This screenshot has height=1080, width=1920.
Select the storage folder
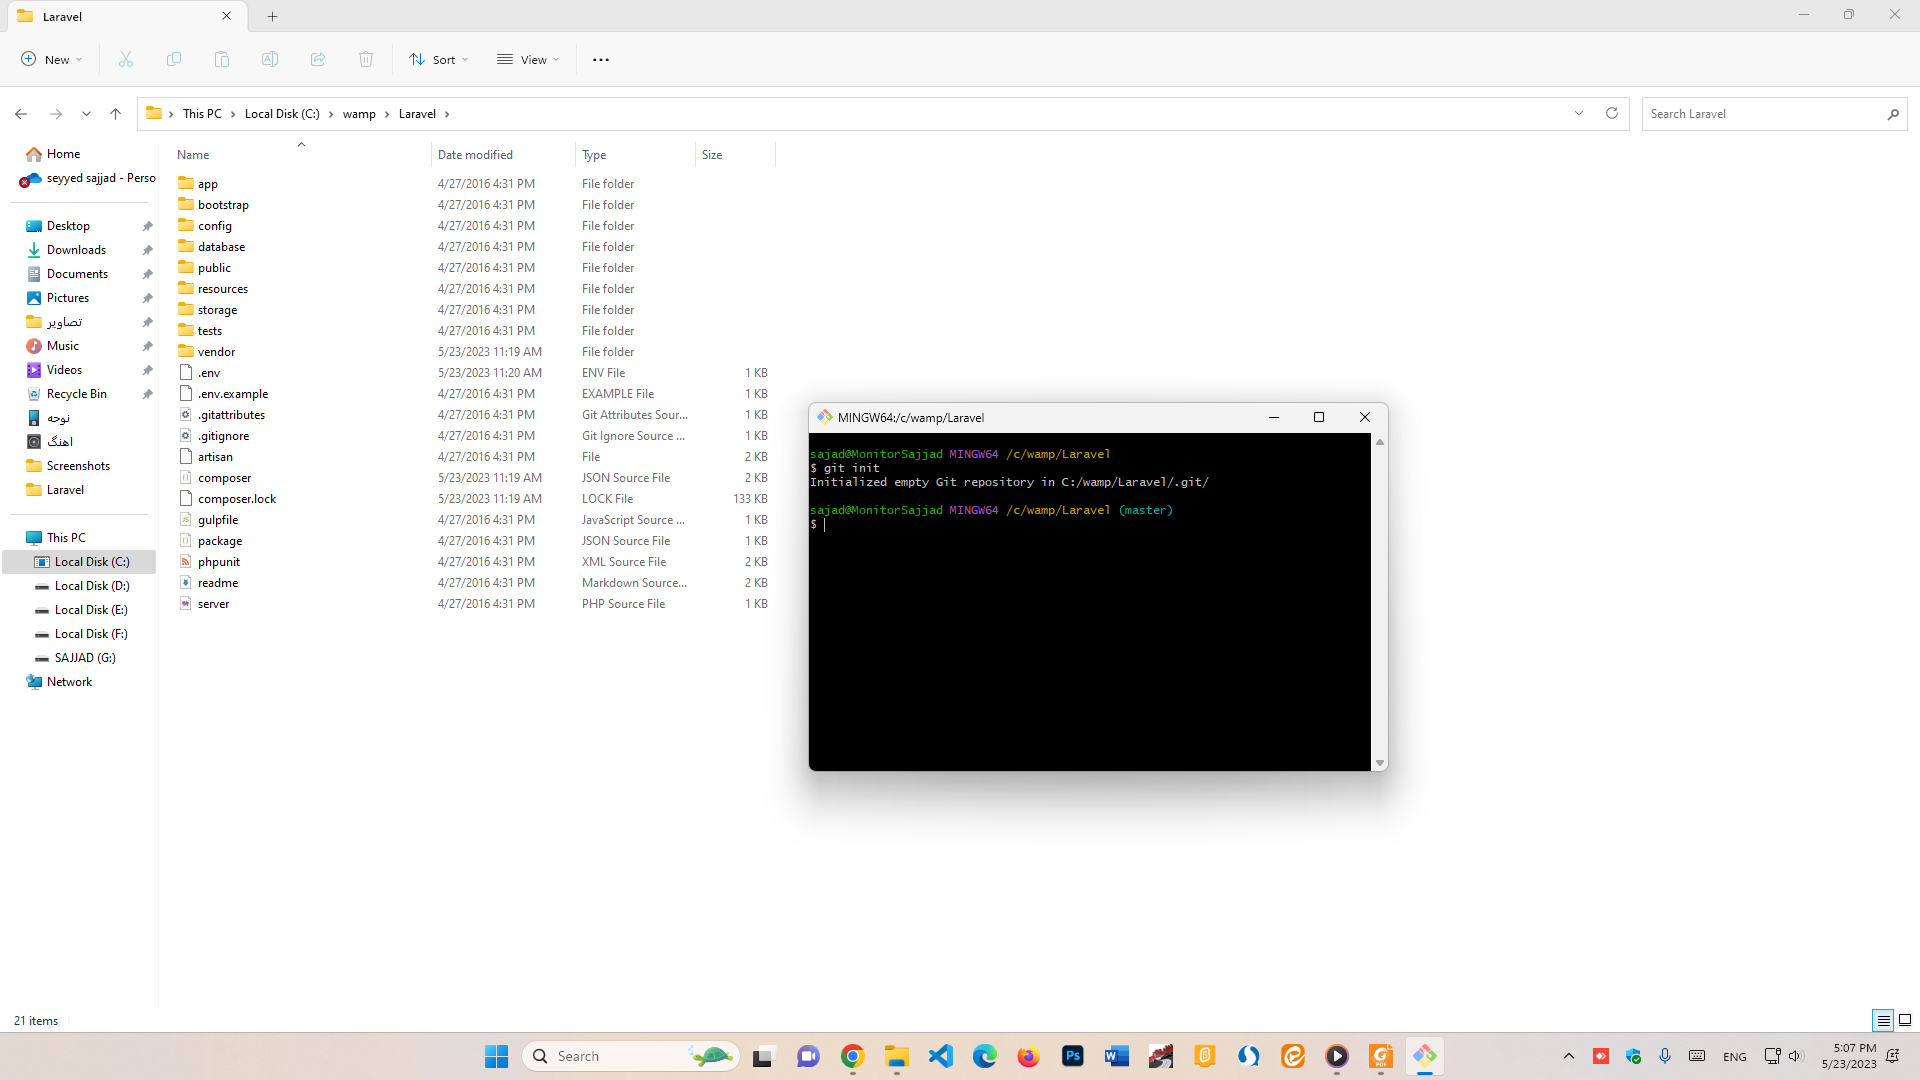pos(217,310)
